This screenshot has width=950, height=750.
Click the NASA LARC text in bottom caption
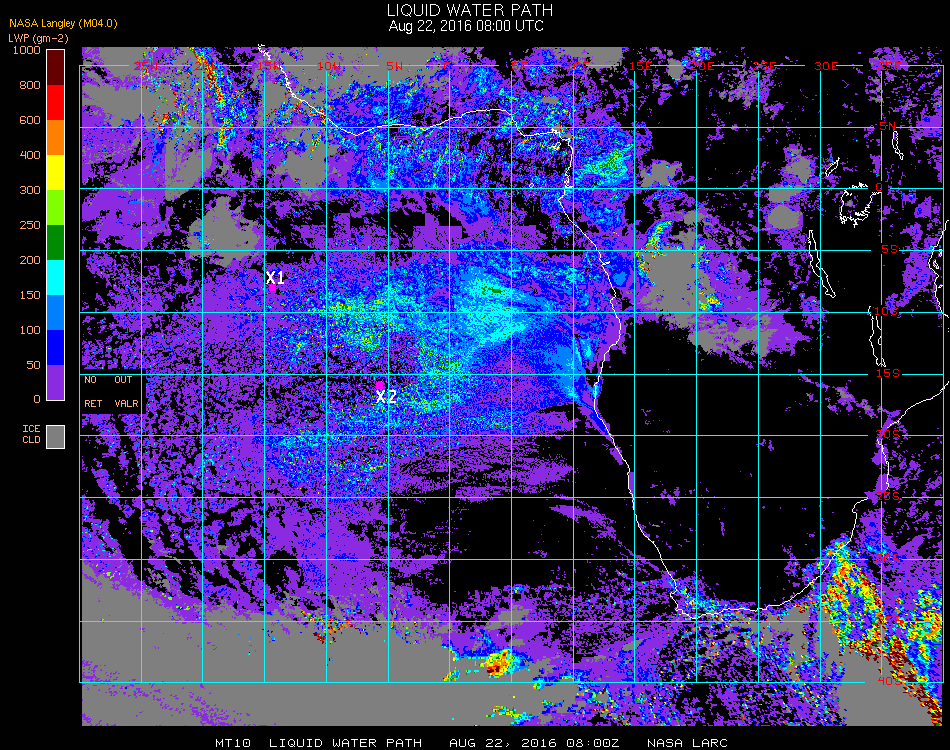pyautogui.click(x=687, y=743)
